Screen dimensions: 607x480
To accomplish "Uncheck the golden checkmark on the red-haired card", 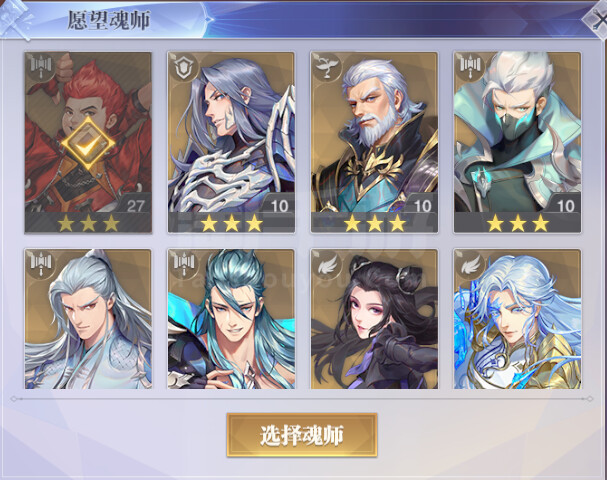I will (88, 144).
